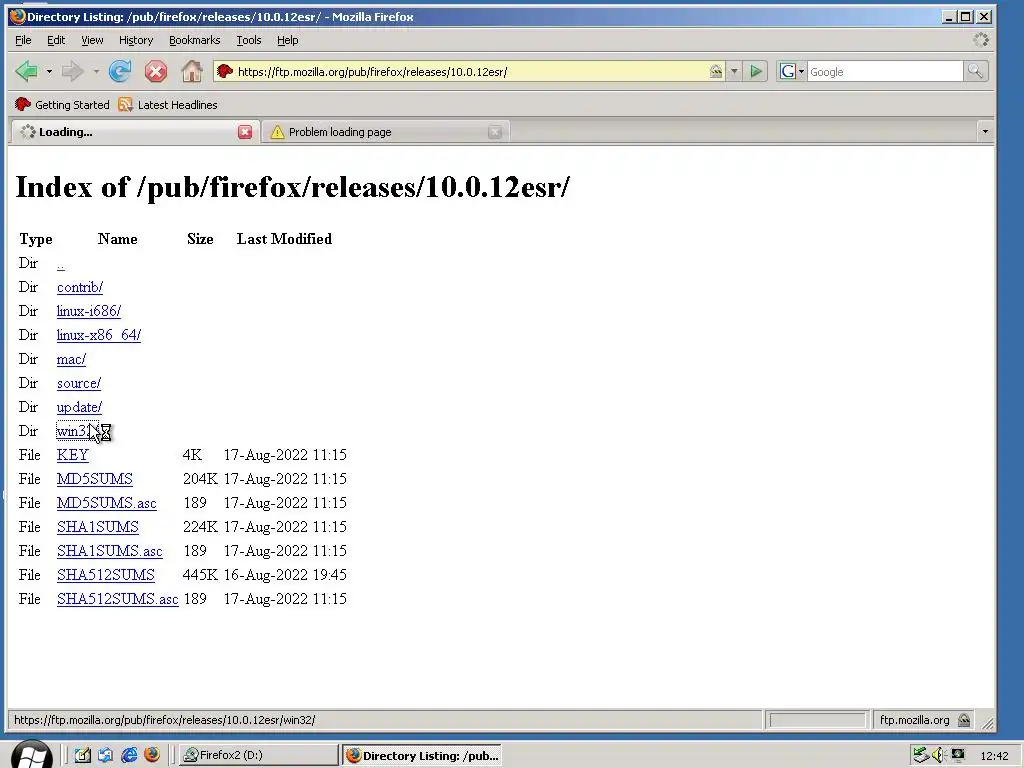Screen dimensions: 1024x768
Task: Click the search magnifier button
Action: (x=975, y=71)
